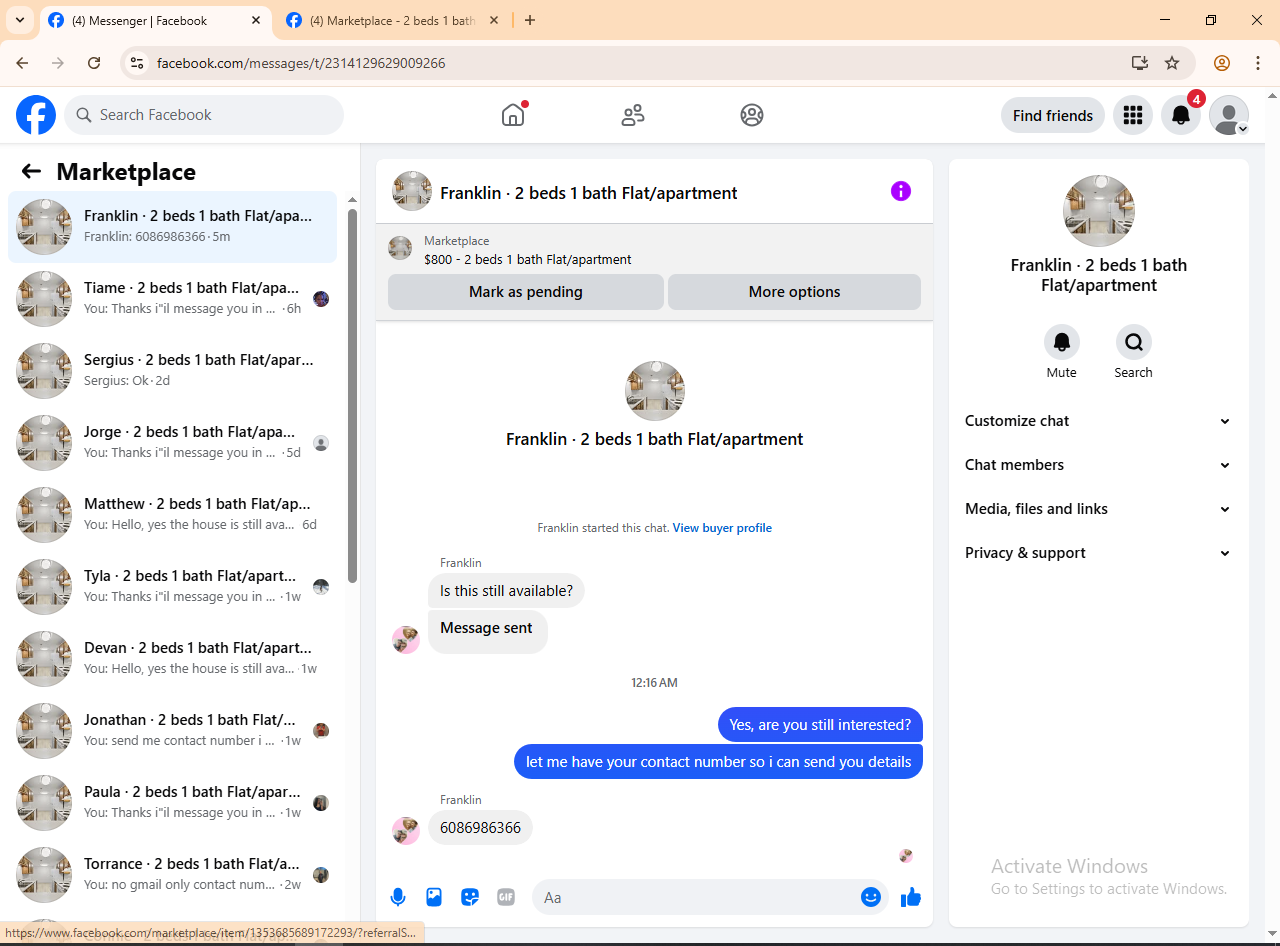Open conversation information purple icon
This screenshot has width=1280, height=946.
tap(901, 191)
